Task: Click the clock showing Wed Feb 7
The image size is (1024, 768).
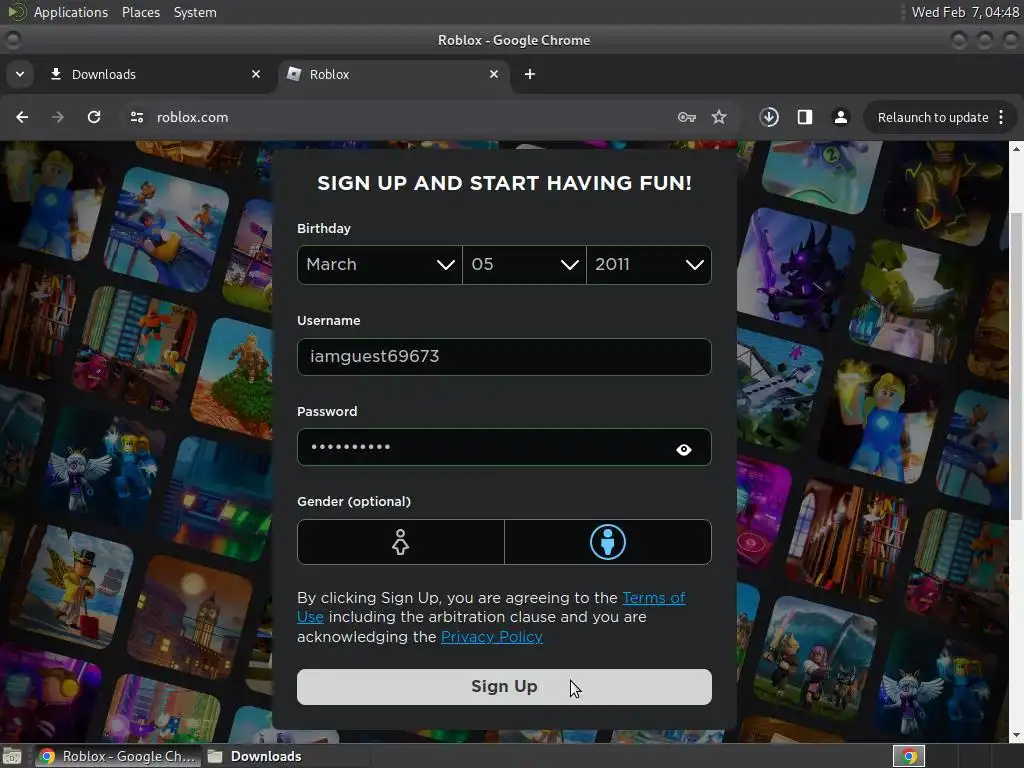Action: tap(965, 12)
